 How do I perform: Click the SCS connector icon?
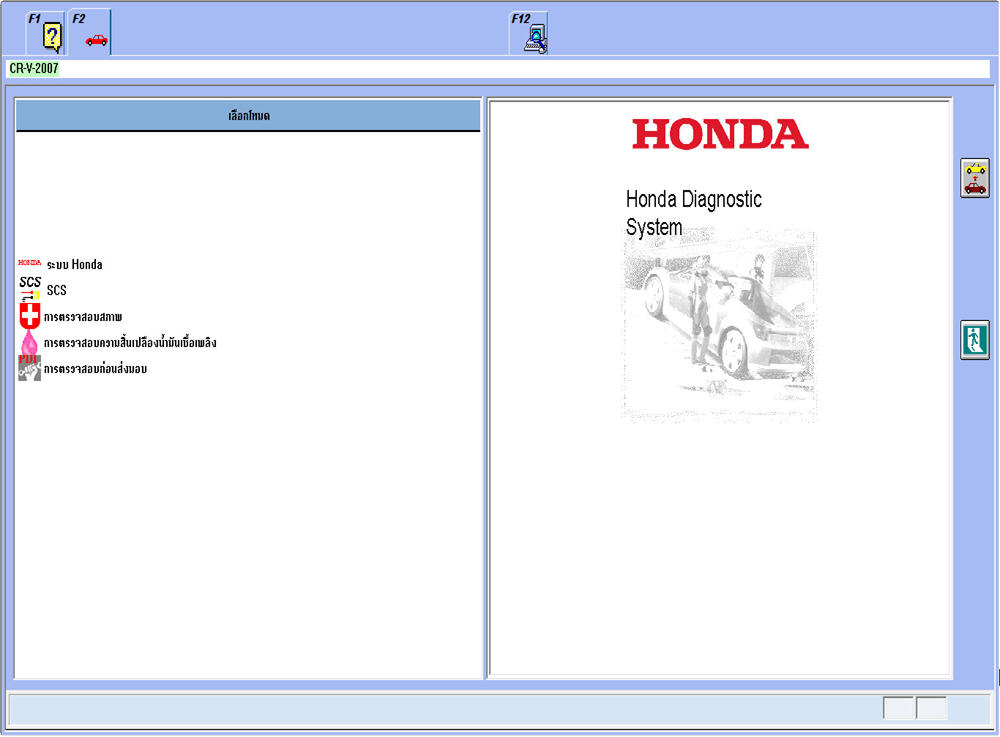coord(29,289)
